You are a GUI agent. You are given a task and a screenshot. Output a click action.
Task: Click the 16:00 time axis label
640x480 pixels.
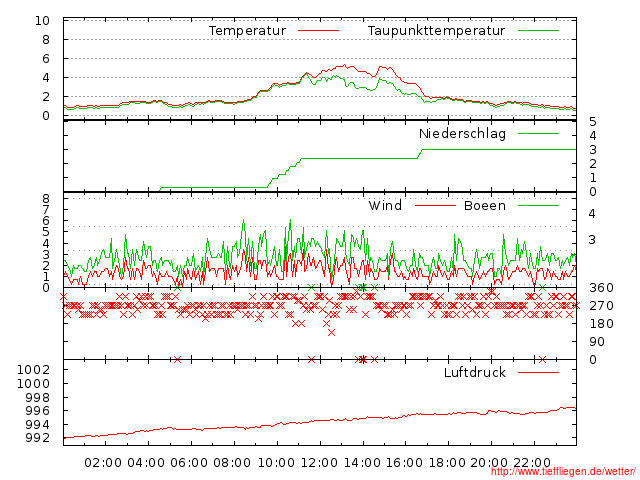coord(404,463)
